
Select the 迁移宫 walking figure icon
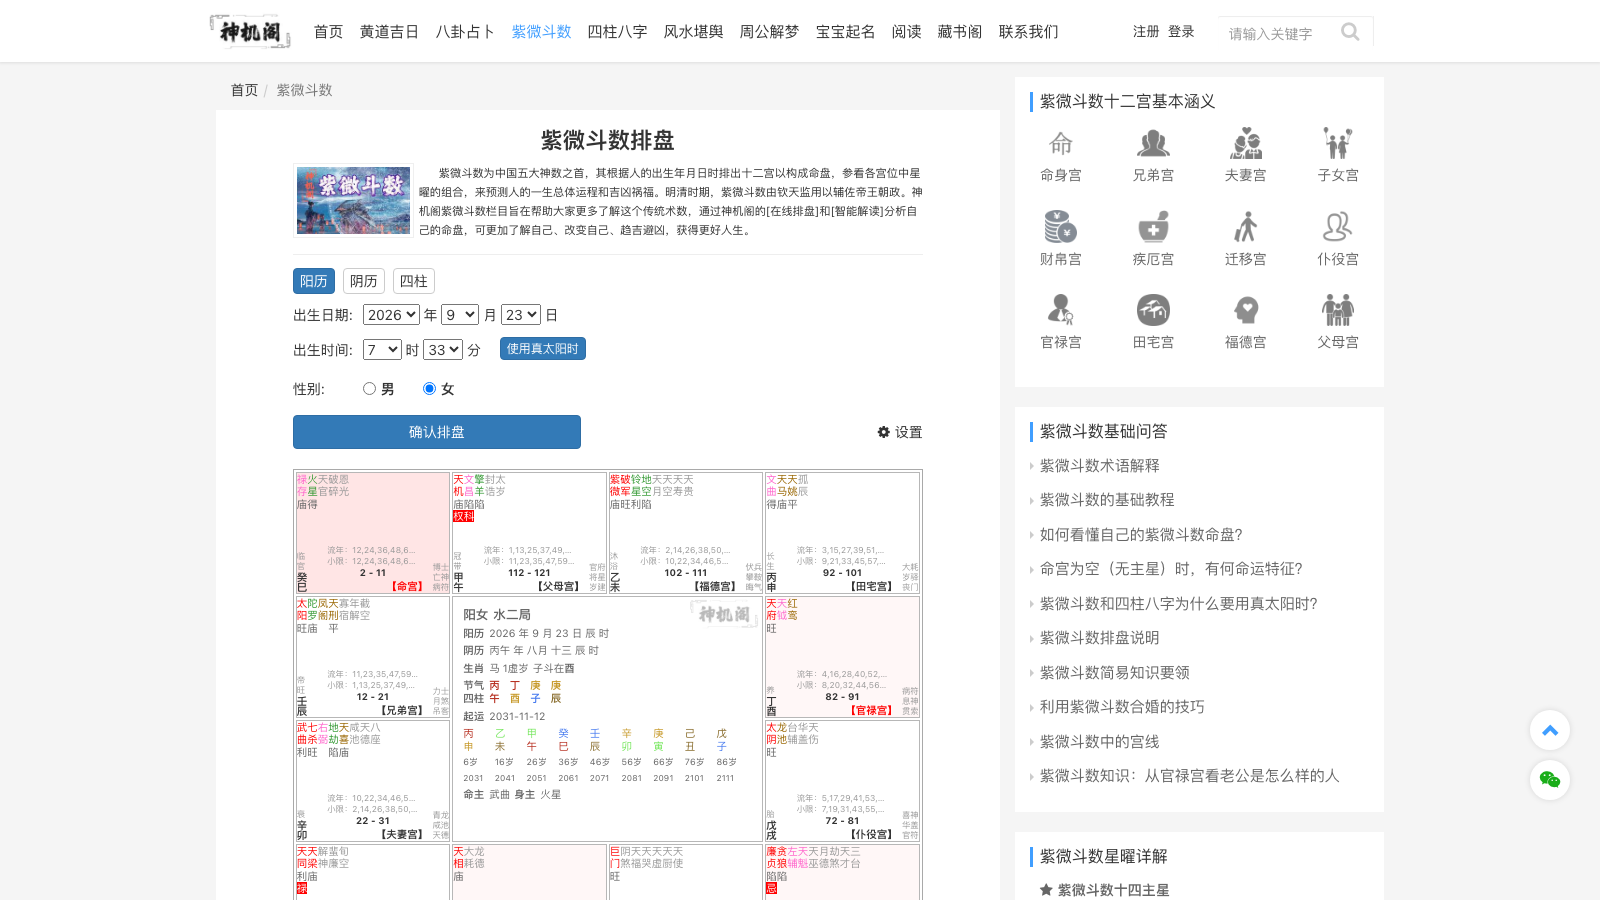1245,227
